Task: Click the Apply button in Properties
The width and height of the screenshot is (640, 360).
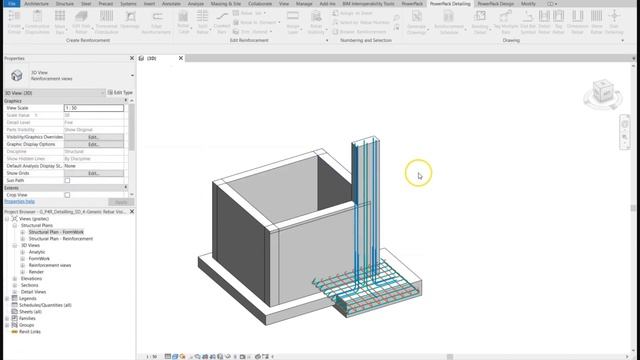Action: click(121, 202)
